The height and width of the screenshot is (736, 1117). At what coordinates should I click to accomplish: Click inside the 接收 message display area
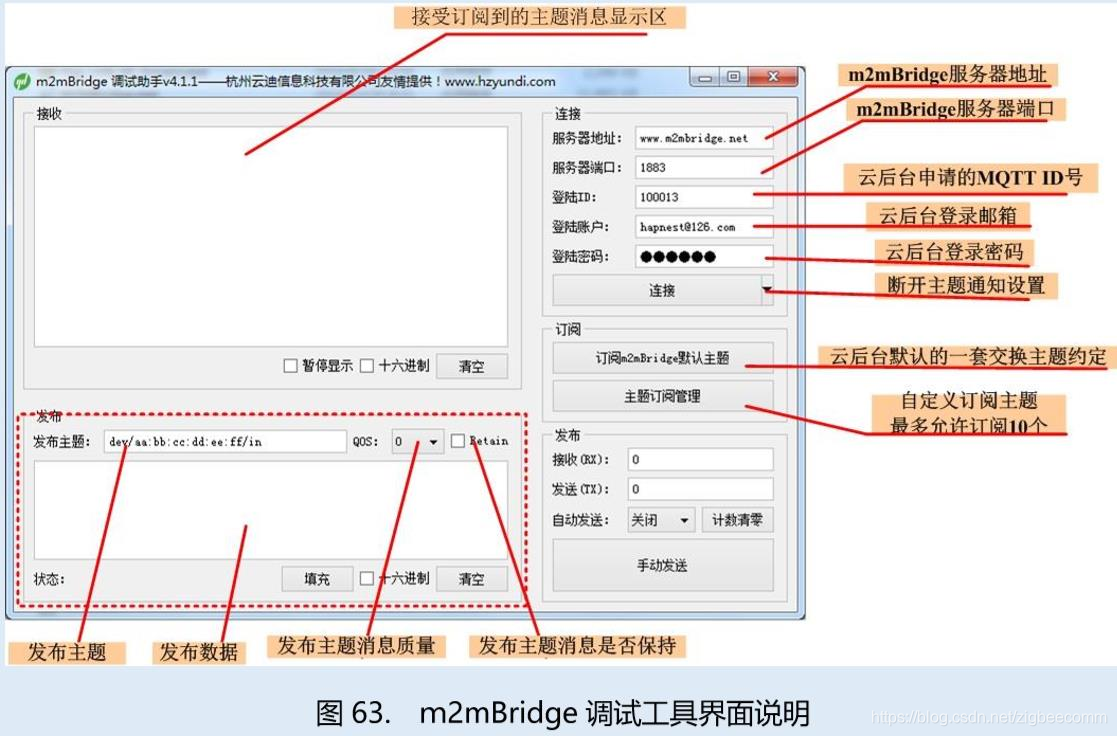tap(271, 237)
